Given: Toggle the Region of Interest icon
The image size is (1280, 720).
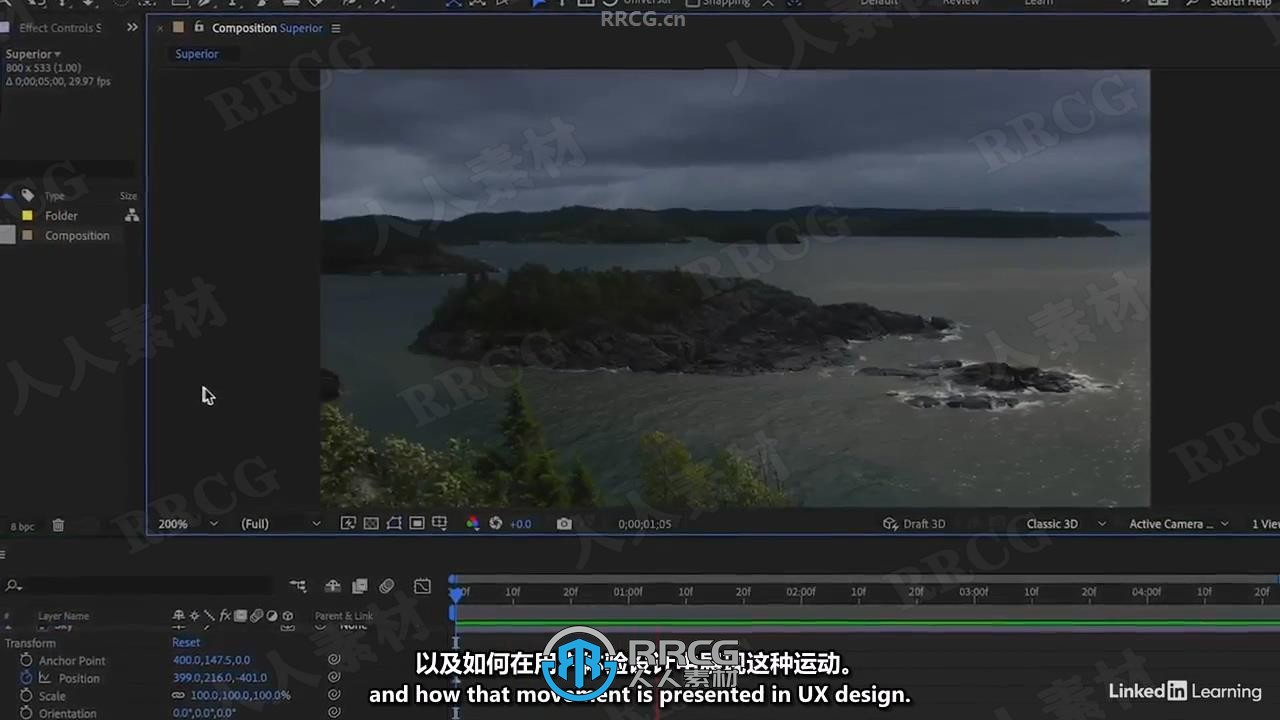Looking at the screenshot, I should coord(417,523).
